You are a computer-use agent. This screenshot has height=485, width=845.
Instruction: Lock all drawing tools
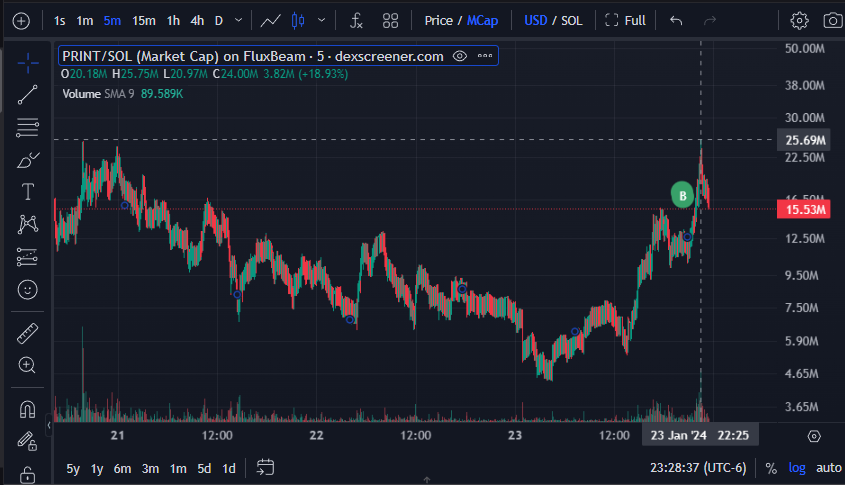(x=27, y=475)
